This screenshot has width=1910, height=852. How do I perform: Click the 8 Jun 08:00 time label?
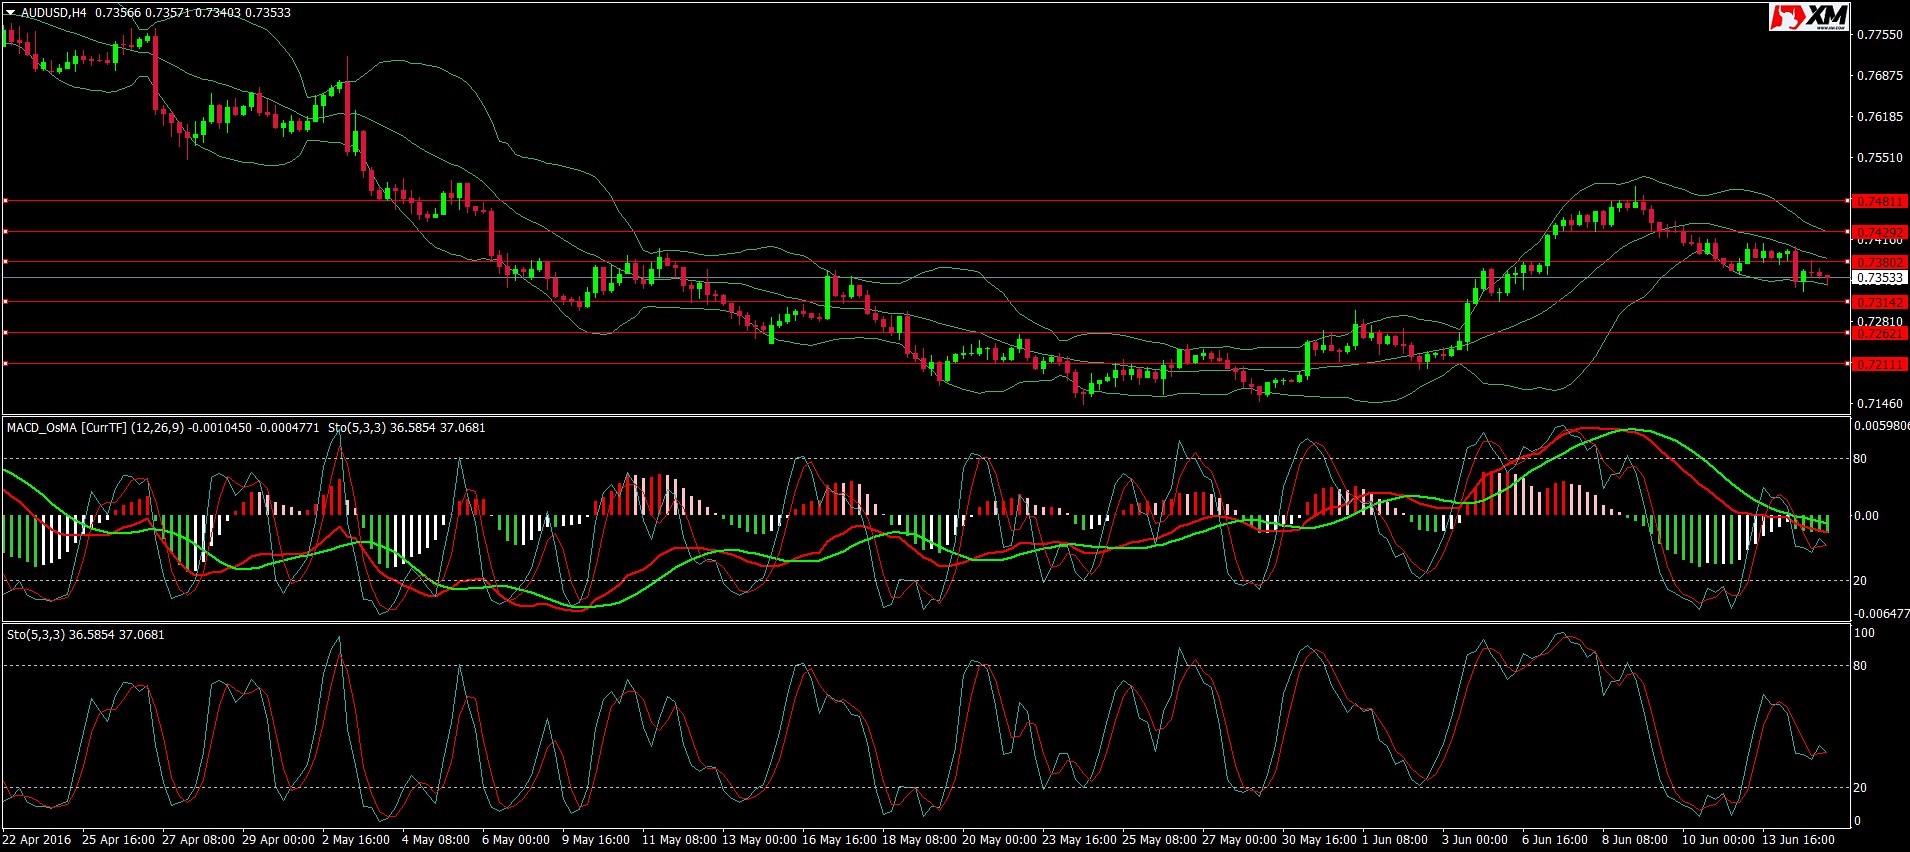pyautogui.click(x=1635, y=840)
